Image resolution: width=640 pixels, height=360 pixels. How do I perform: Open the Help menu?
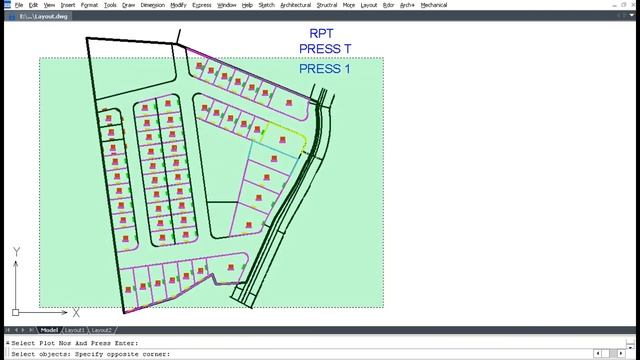(x=247, y=5)
